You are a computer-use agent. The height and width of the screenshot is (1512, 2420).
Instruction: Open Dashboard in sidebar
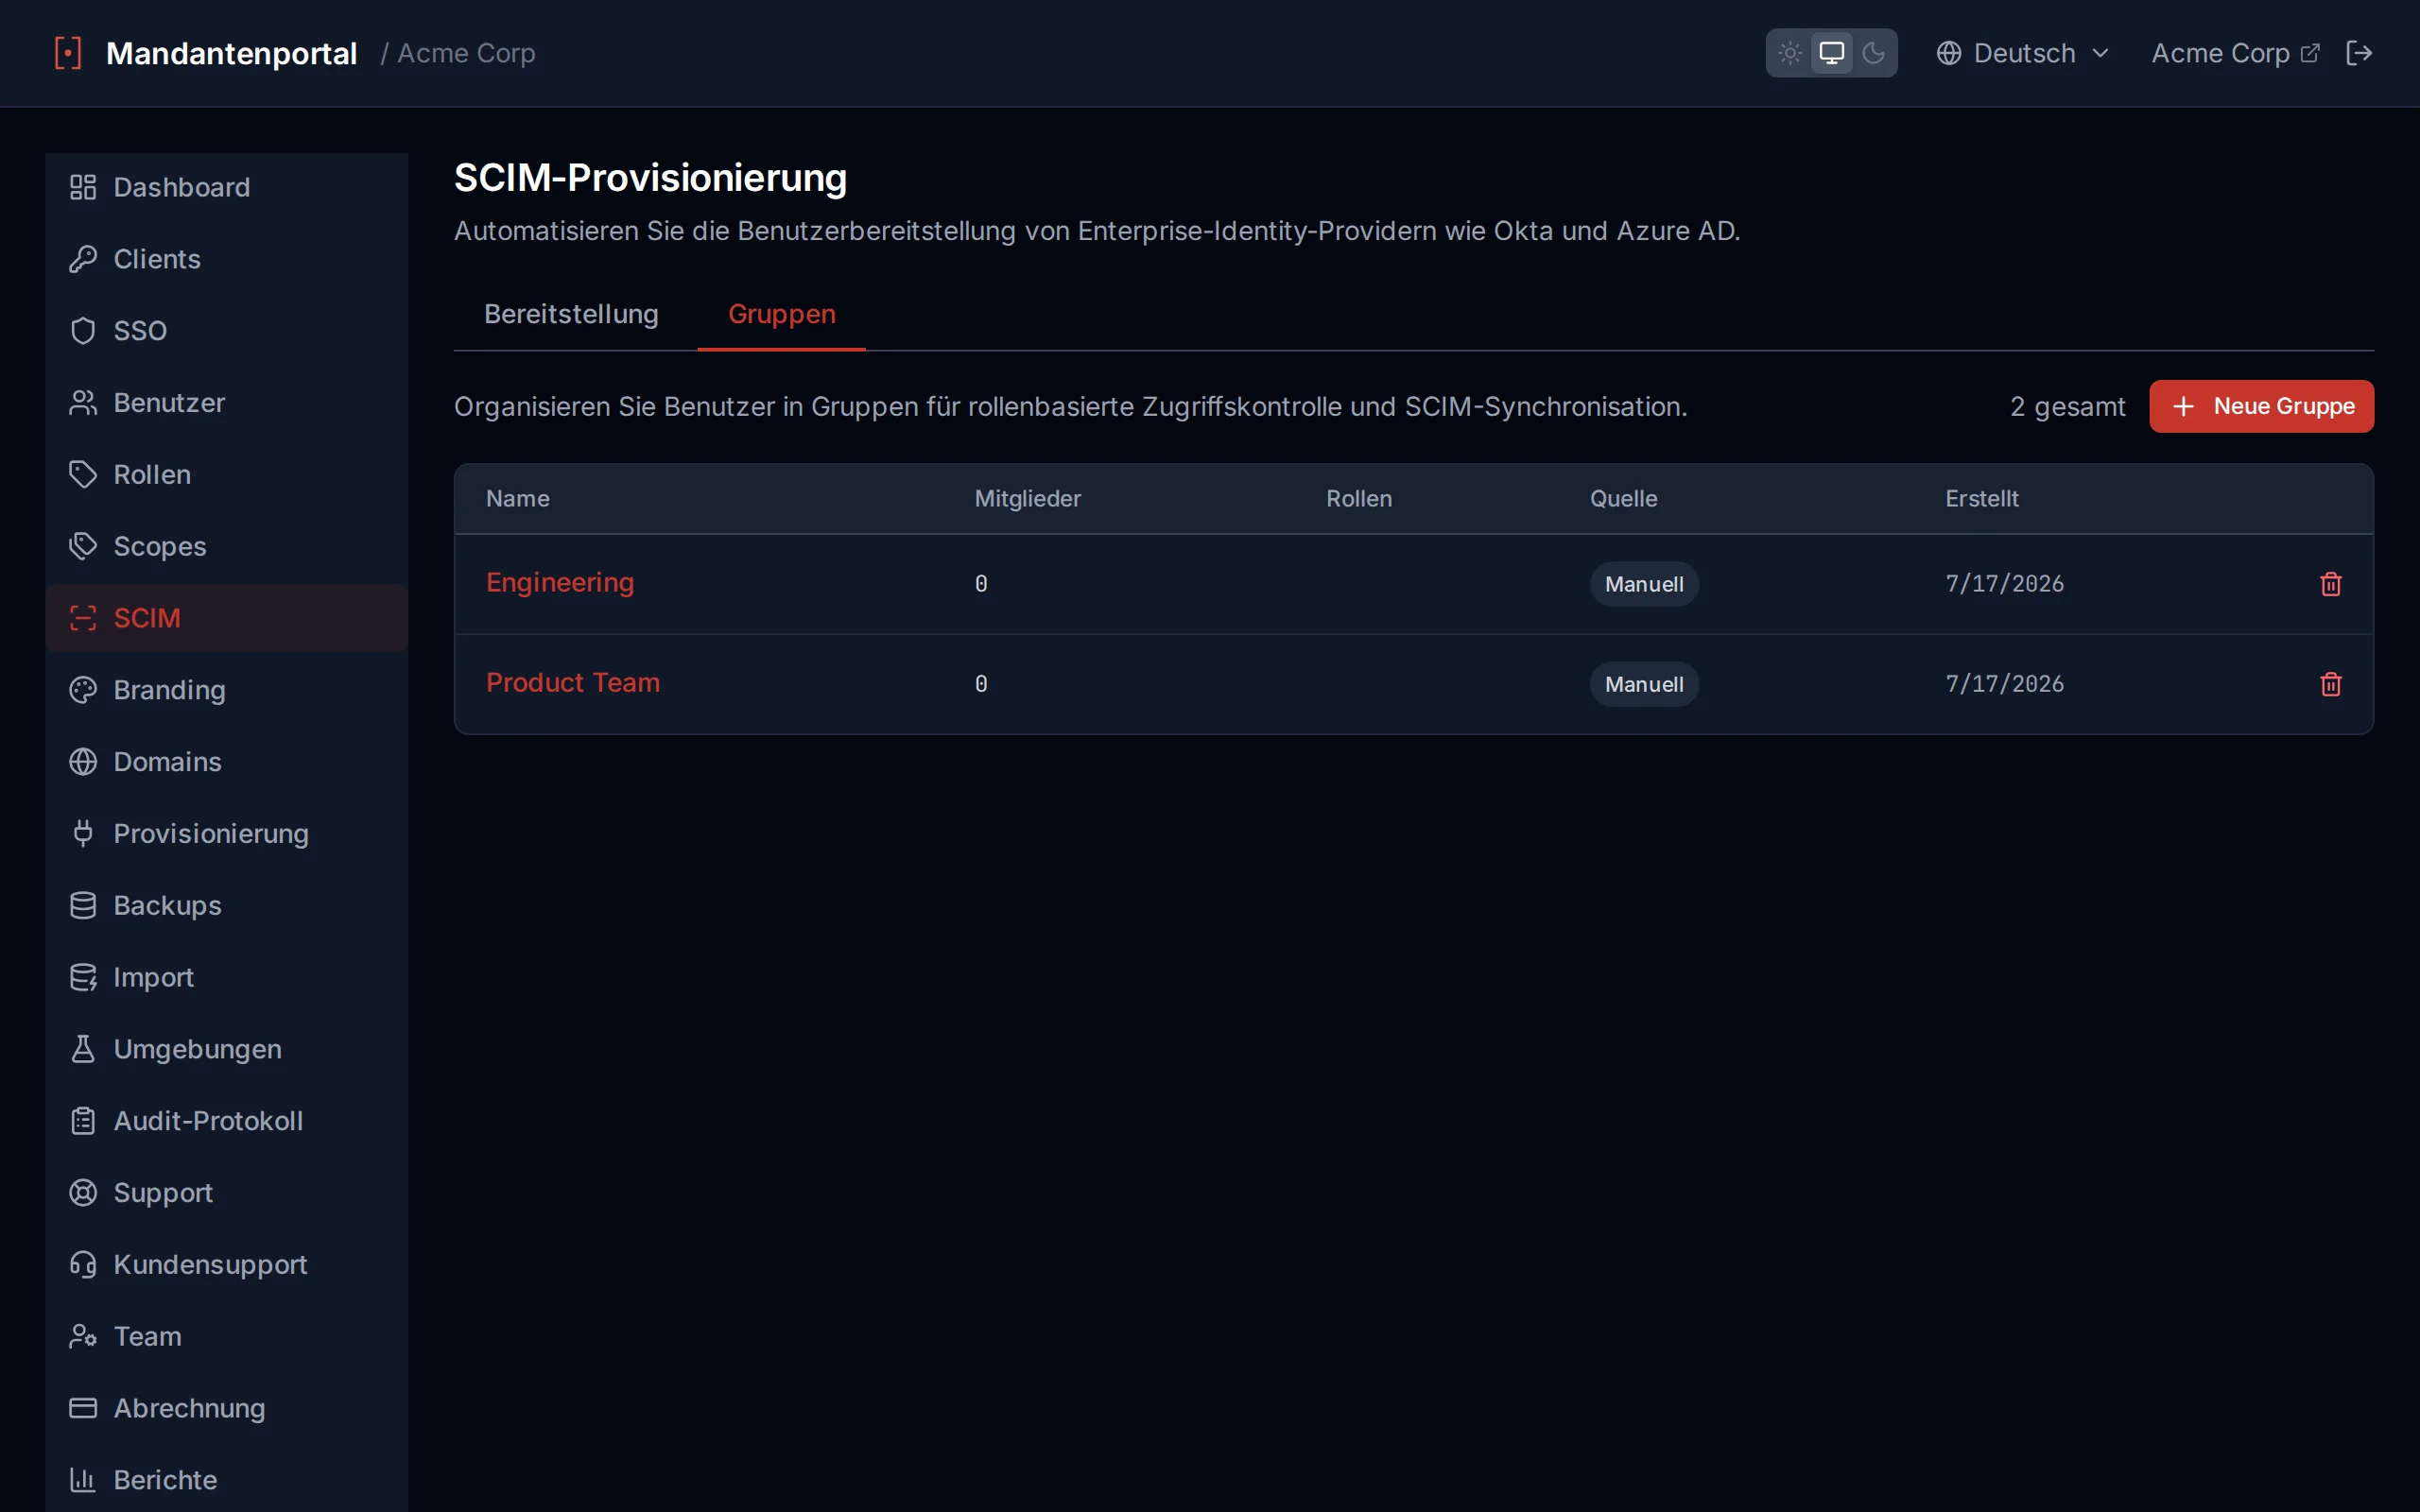tap(227, 187)
